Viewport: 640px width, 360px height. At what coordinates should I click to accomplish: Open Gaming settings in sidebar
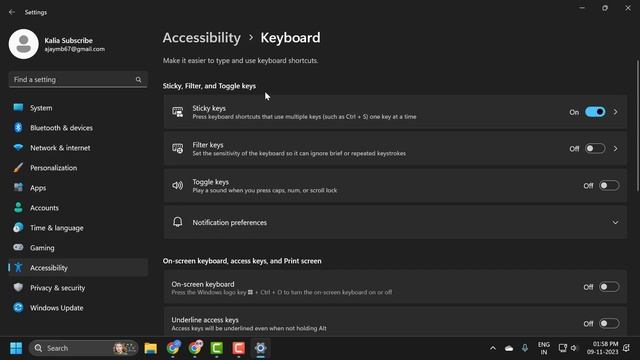[78, 248]
